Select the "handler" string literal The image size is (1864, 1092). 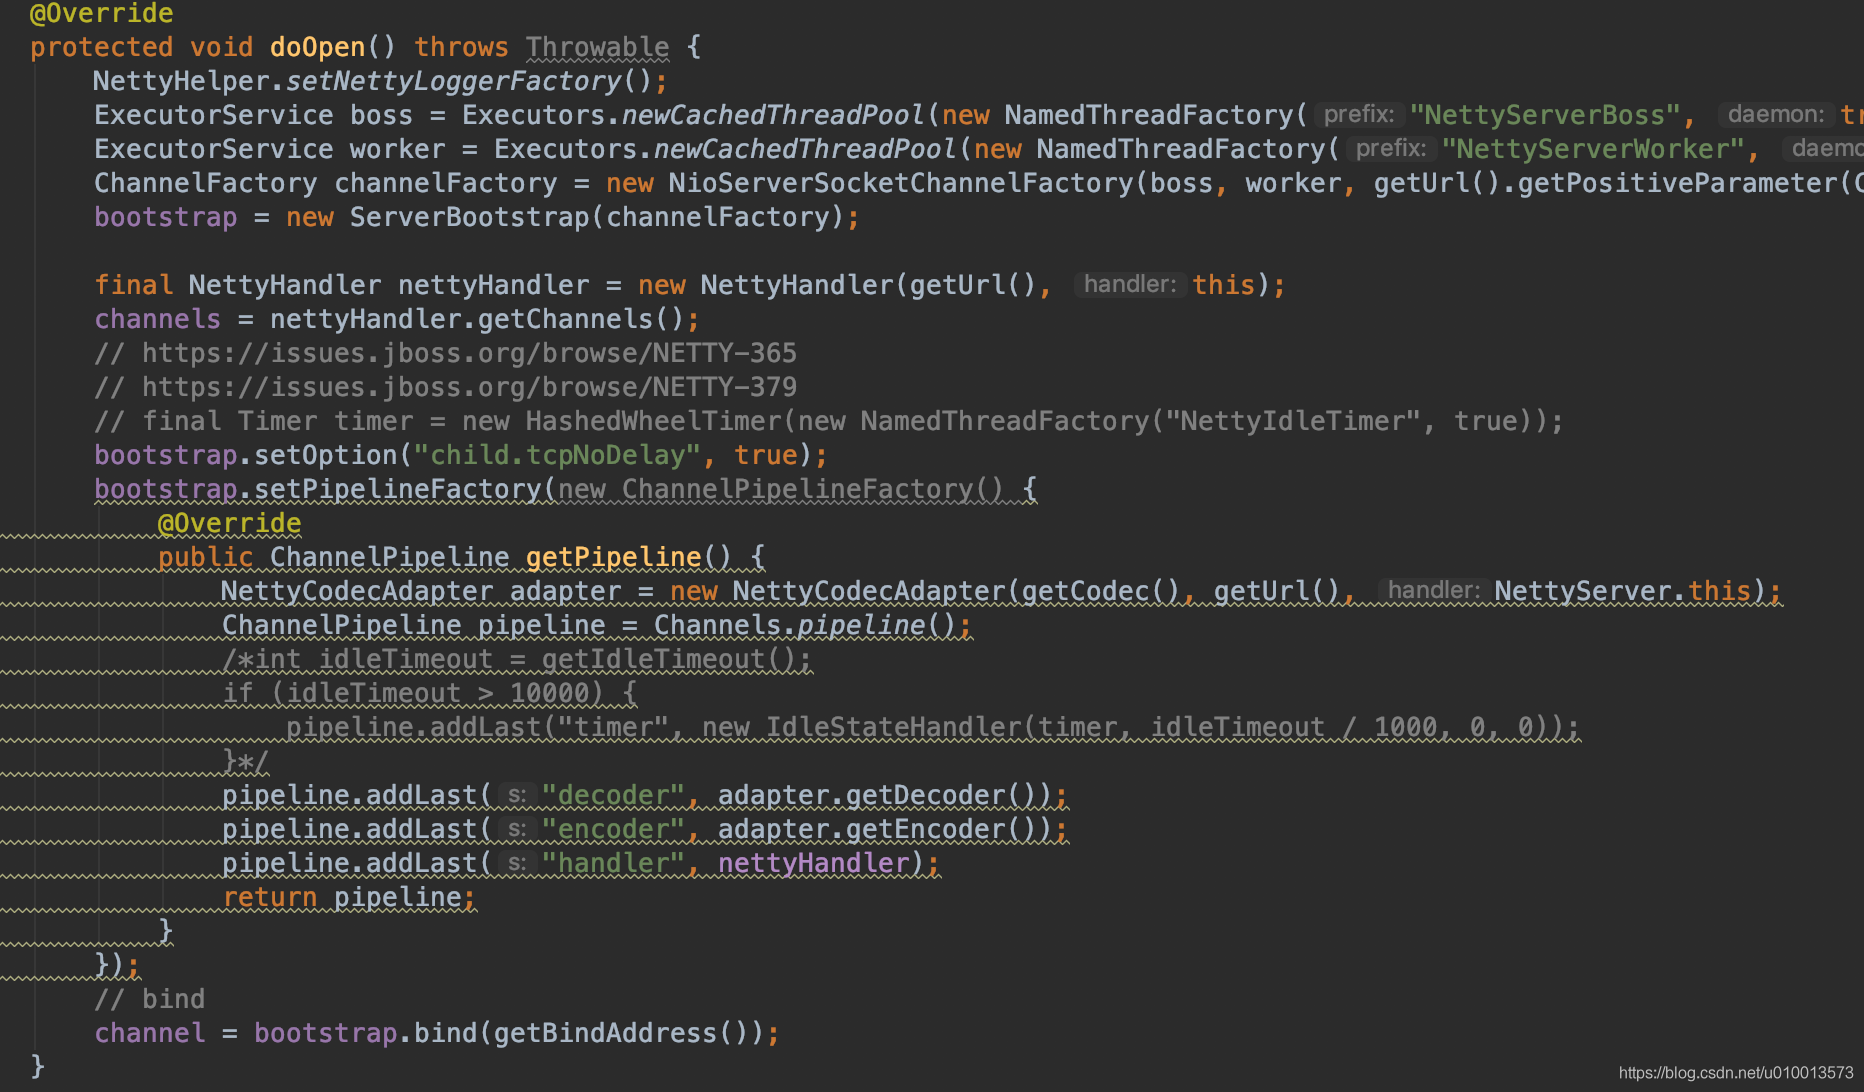pos(613,863)
